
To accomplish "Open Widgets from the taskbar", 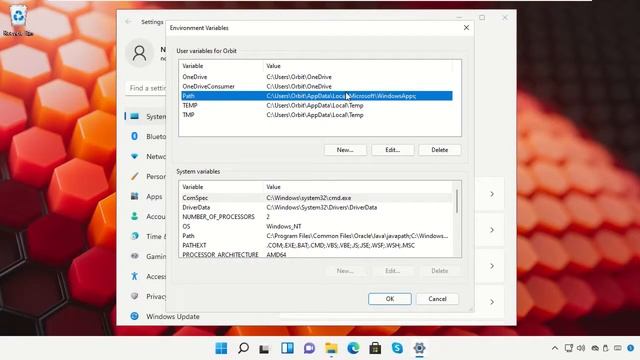I will click(287, 348).
